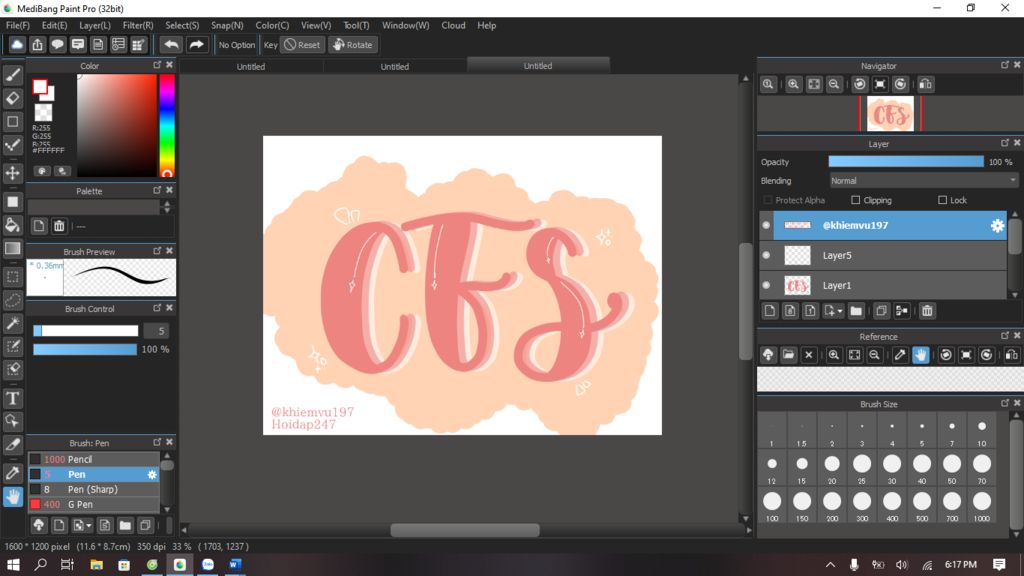Open settings gear for @khiemvu197 layer
The width and height of the screenshot is (1024, 576).
coord(997,226)
